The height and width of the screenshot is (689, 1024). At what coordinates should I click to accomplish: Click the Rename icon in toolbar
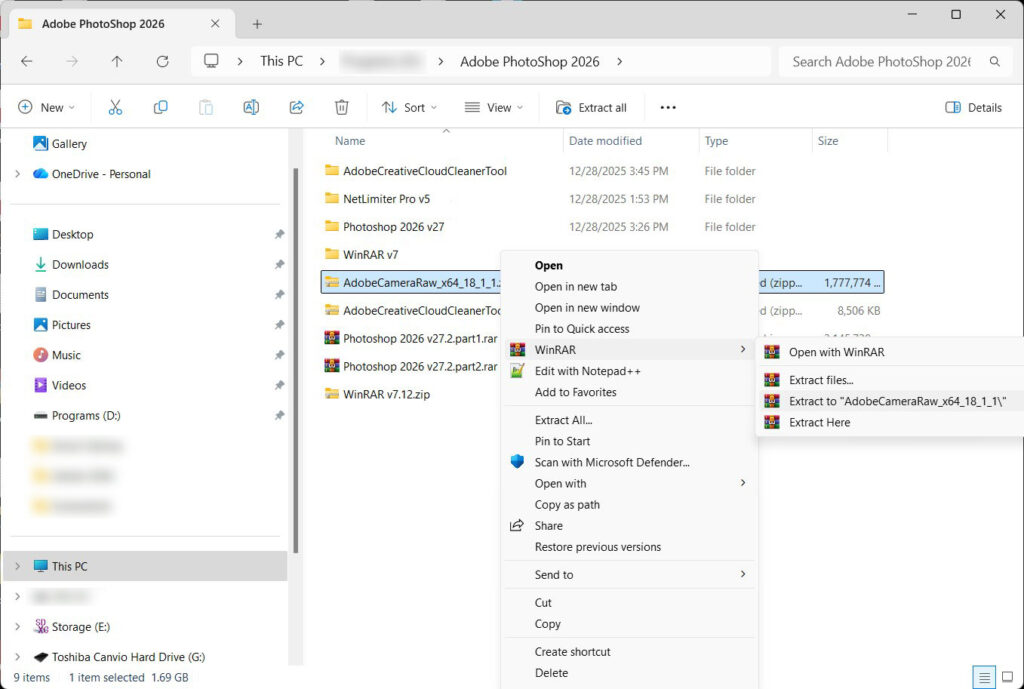[x=251, y=107]
